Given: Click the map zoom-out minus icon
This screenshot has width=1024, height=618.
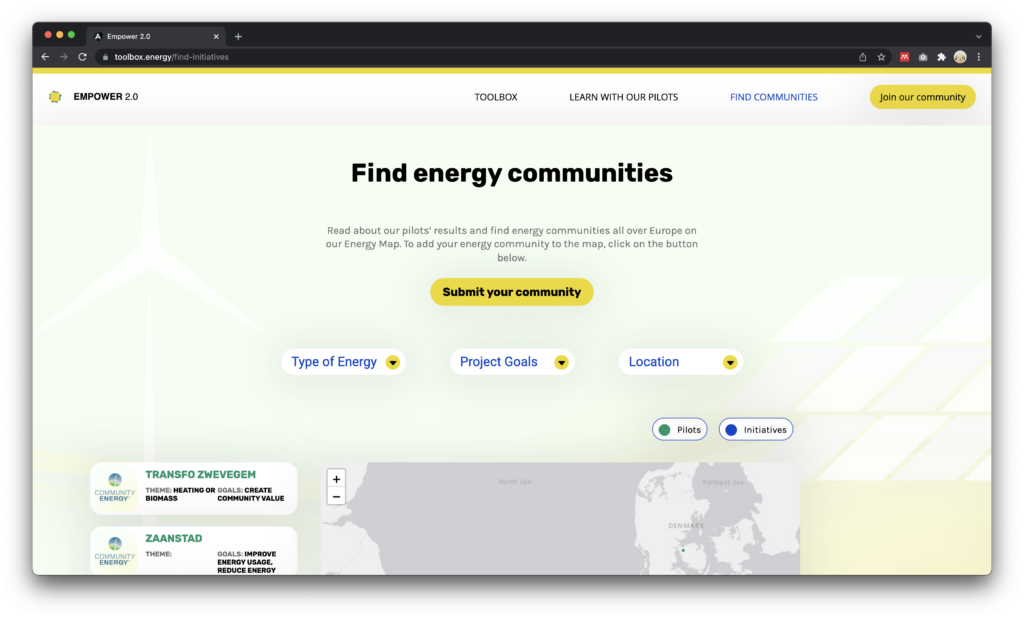Looking at the screenshot, I should tap(336, 496).
